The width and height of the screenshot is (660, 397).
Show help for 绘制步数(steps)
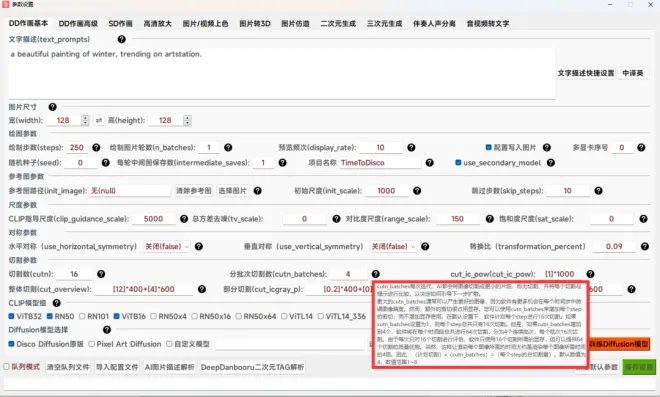pos(96,147)
